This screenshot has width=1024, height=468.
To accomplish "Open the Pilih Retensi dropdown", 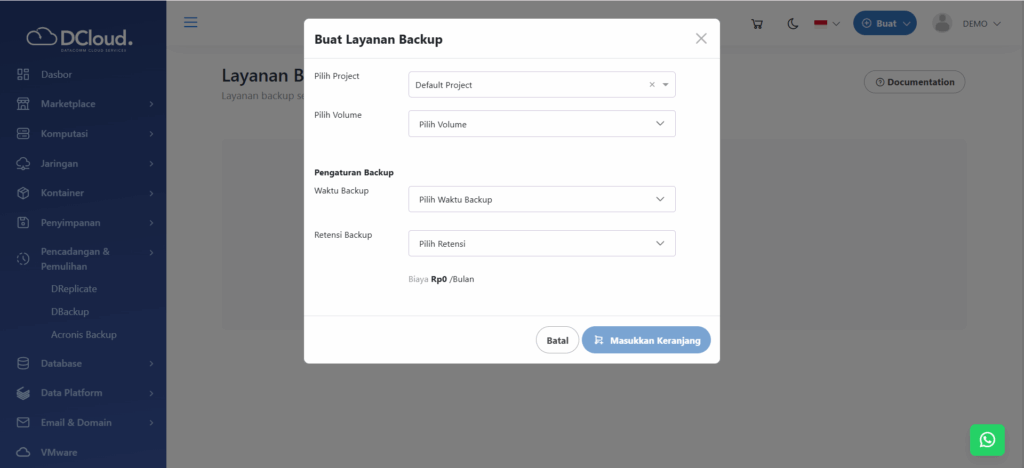I will coord(542,243).
